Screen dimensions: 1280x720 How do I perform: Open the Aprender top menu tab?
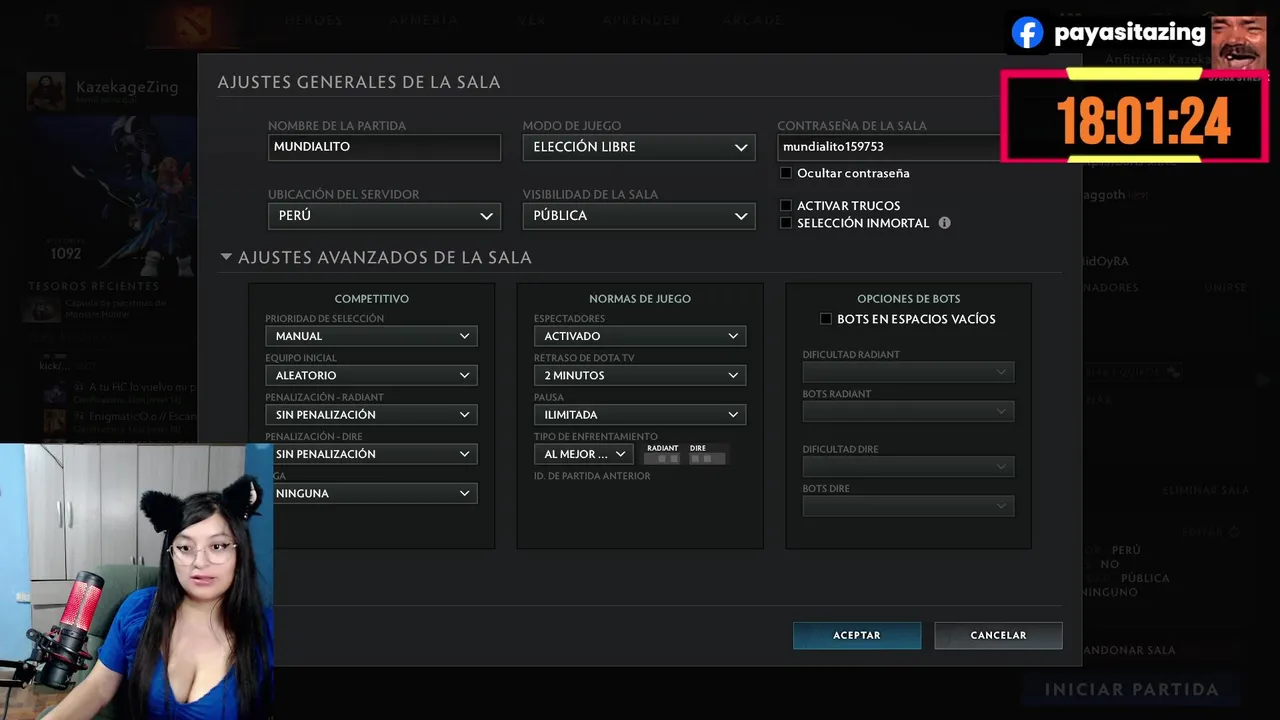click(x=640, y=20)
